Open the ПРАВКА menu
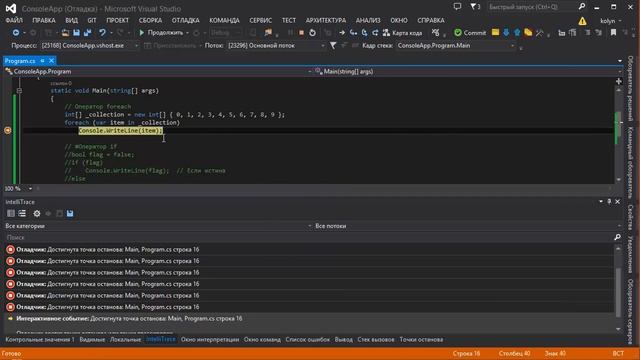 tap(44, 20)
